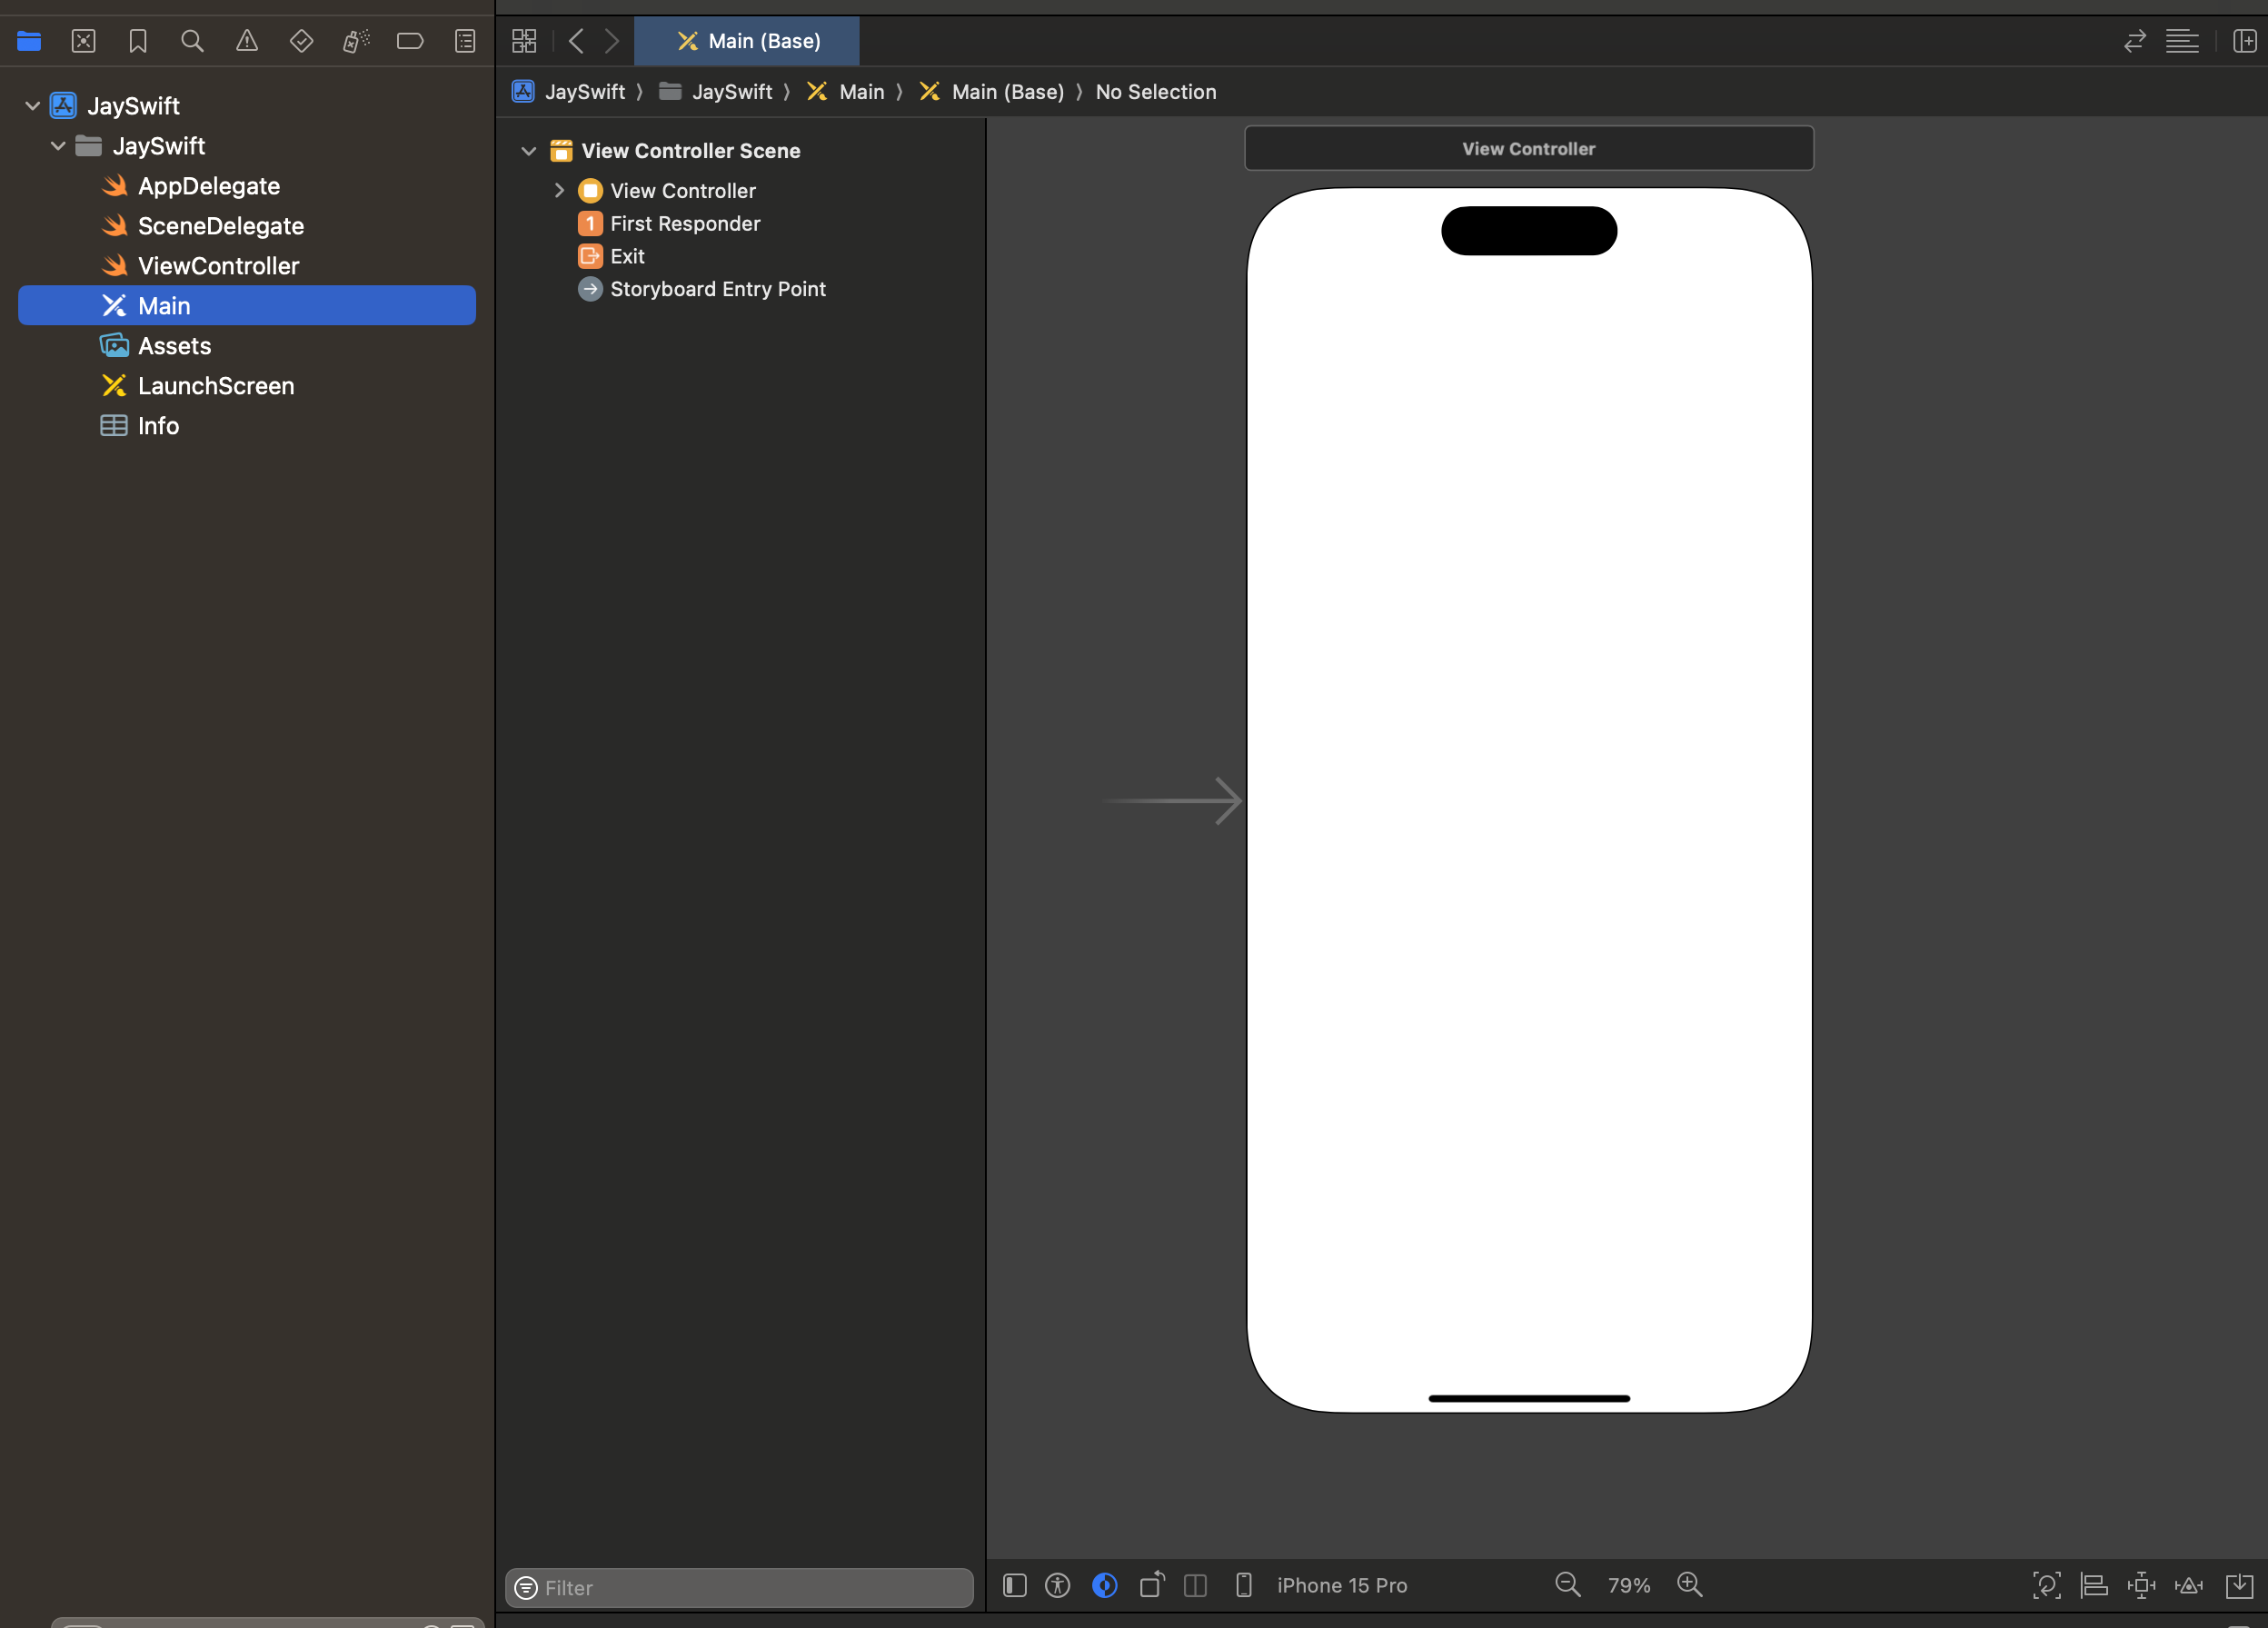The height and width of the screenshot is (1628, 2268).
Task: Click the zoom in magnifier icon
Action: click(x=1689, y=1585)
